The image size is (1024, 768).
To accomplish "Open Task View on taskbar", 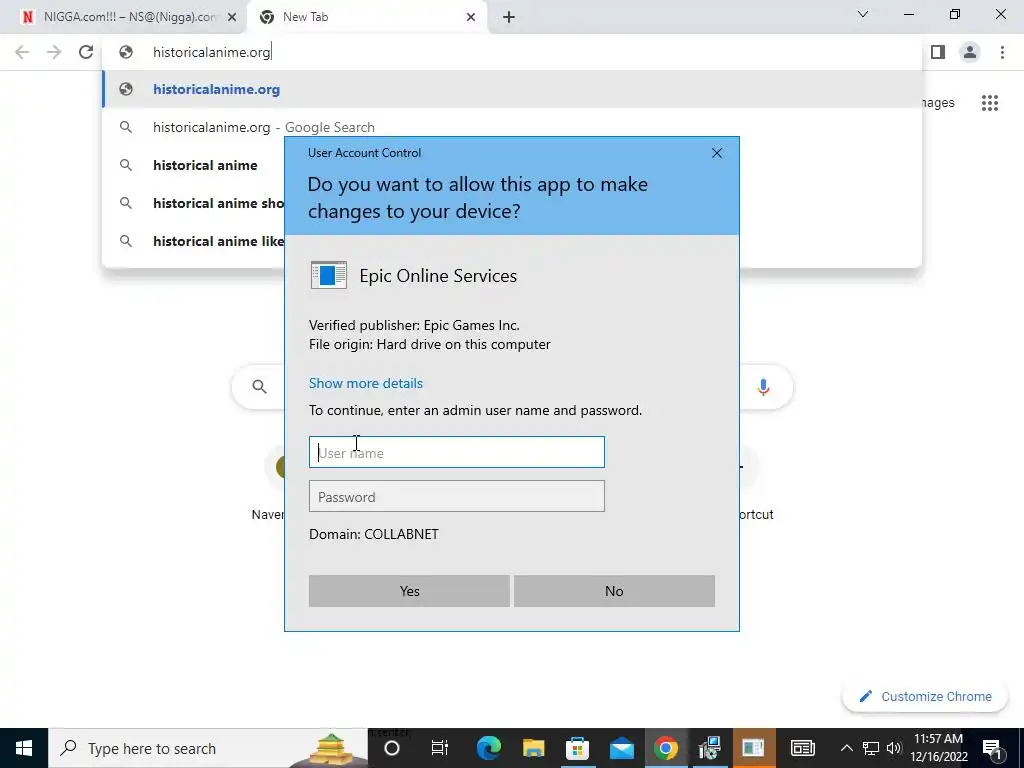I will [x=440, y=748].
